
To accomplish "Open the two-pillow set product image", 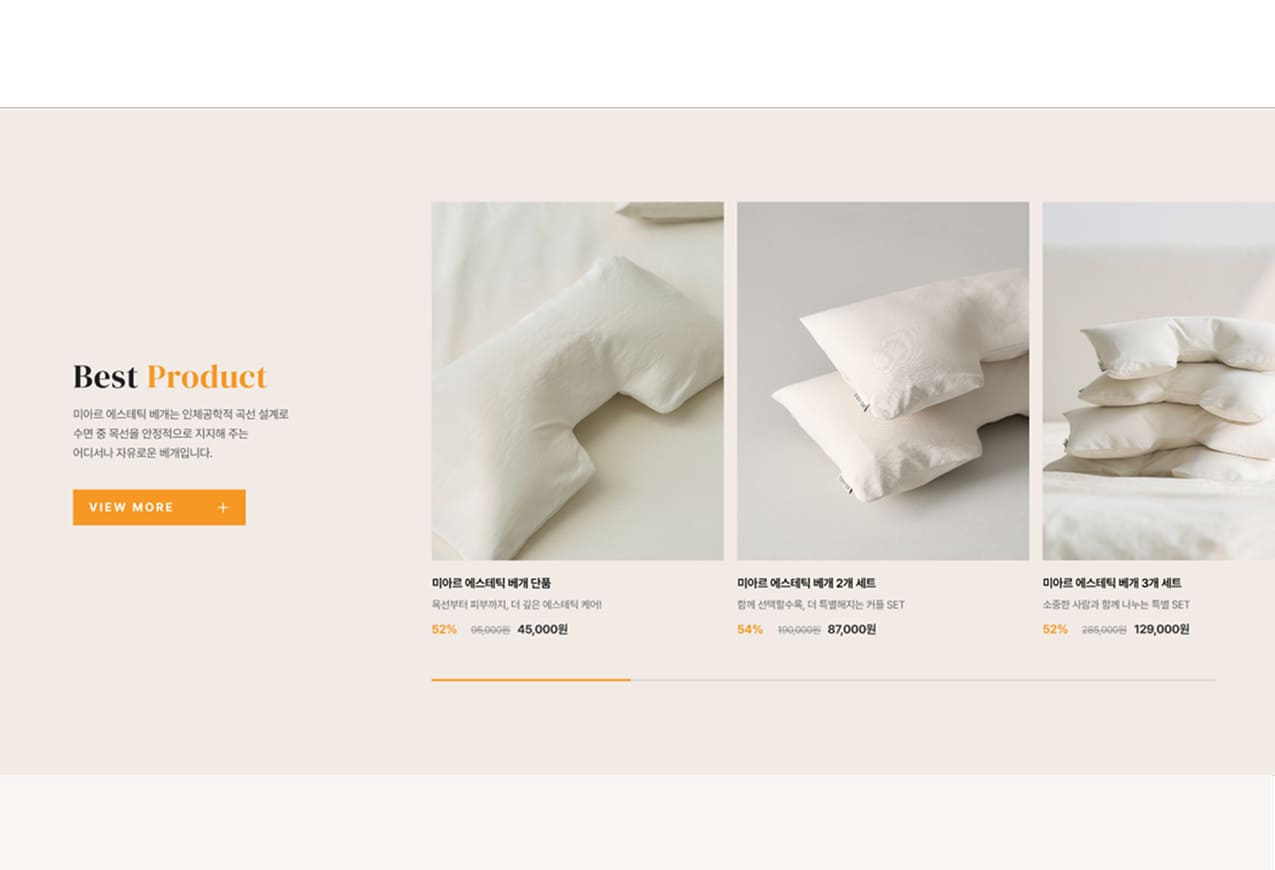I will point(883,381).
